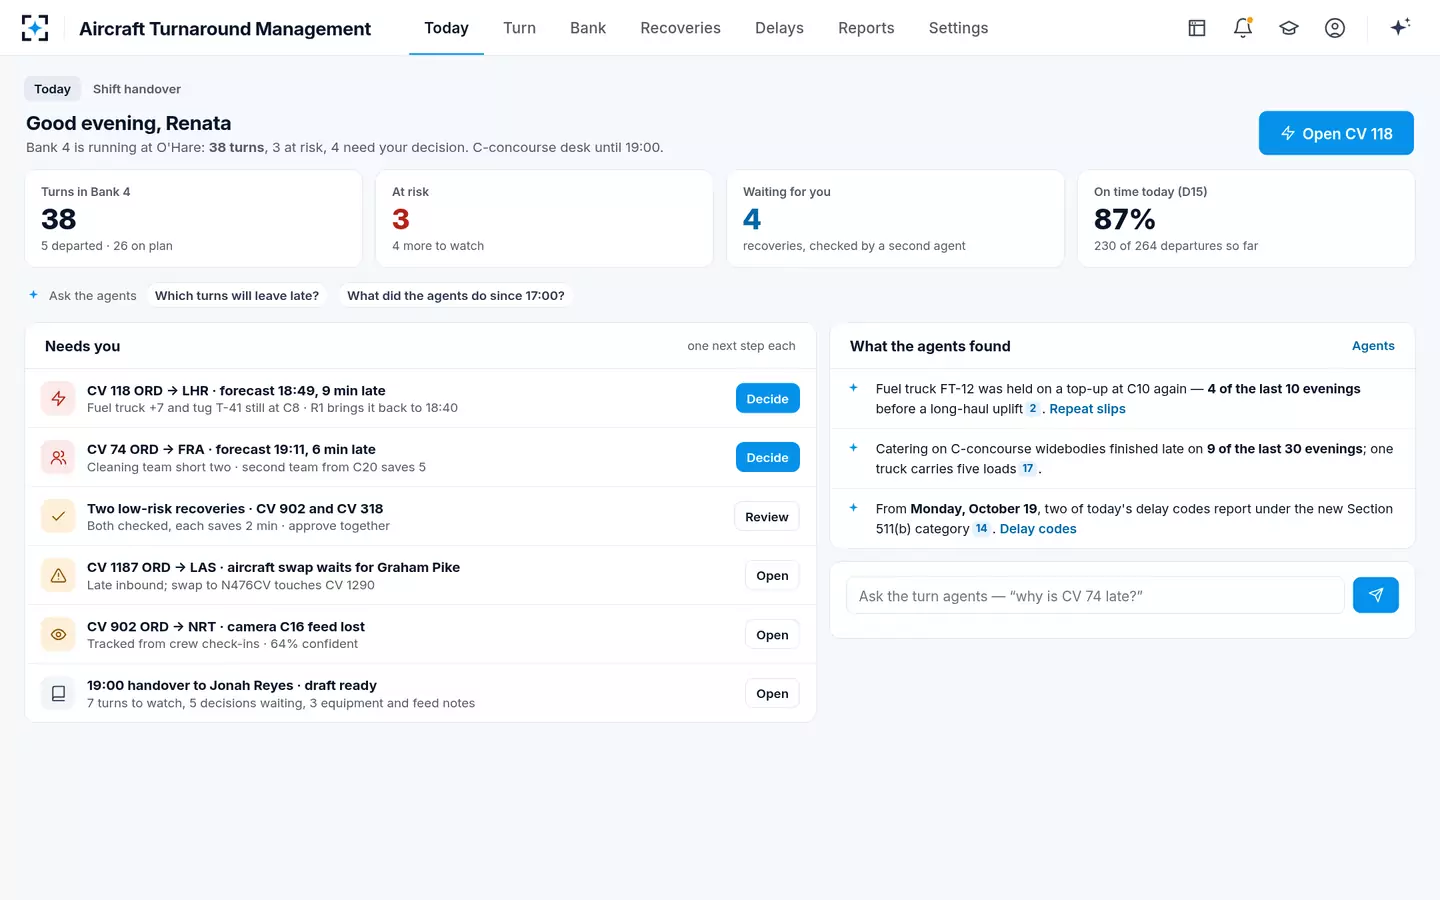The image size is (1440, 900).
Task: Click sparkle beside Catering finding
Action: [854, 448]
